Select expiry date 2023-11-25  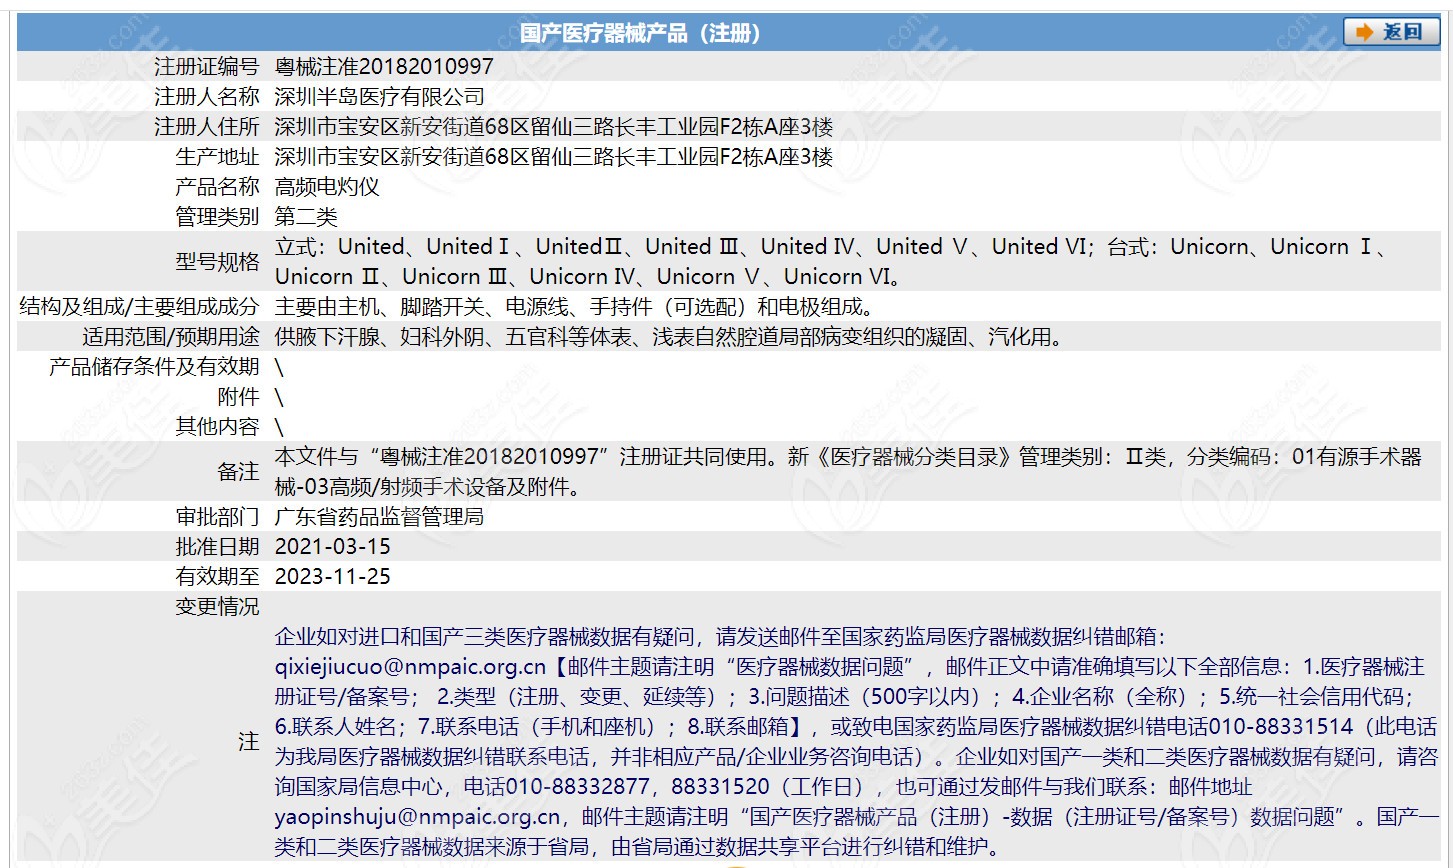[x=333, y=576]
